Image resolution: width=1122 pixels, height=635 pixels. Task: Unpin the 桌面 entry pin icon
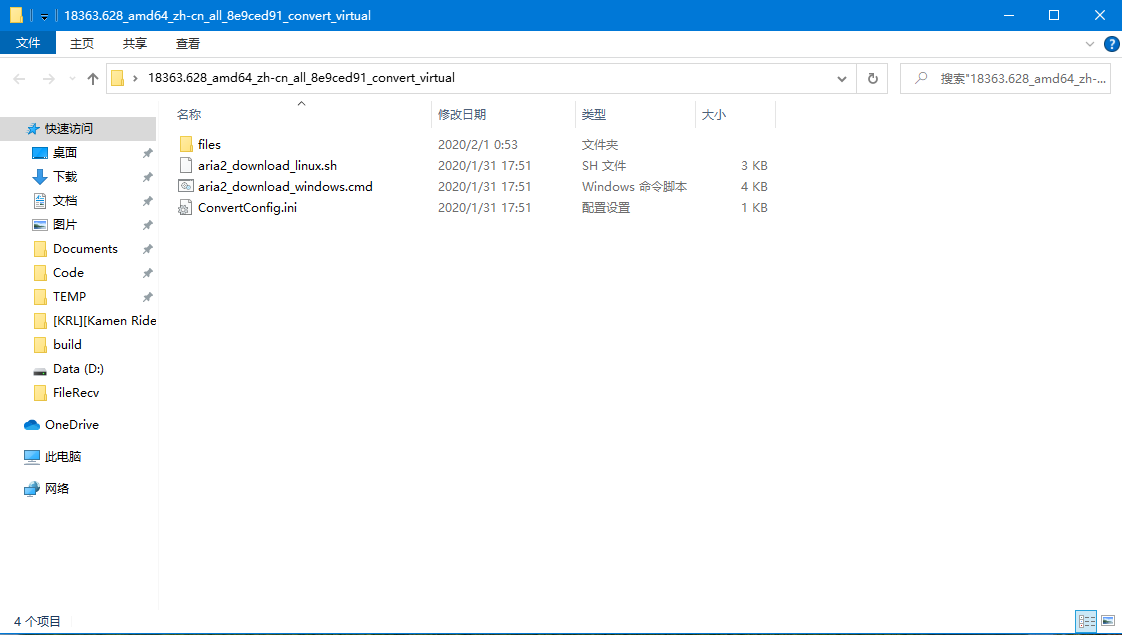click(x=147, y=152)
